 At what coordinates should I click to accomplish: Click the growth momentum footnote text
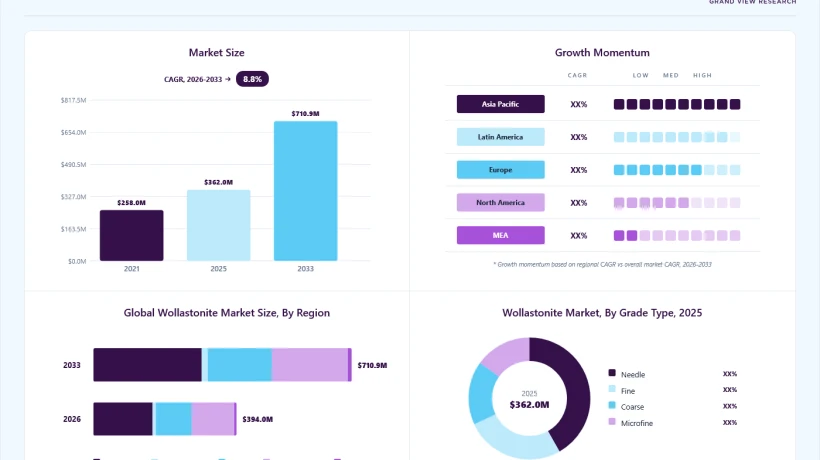[602, 264]
